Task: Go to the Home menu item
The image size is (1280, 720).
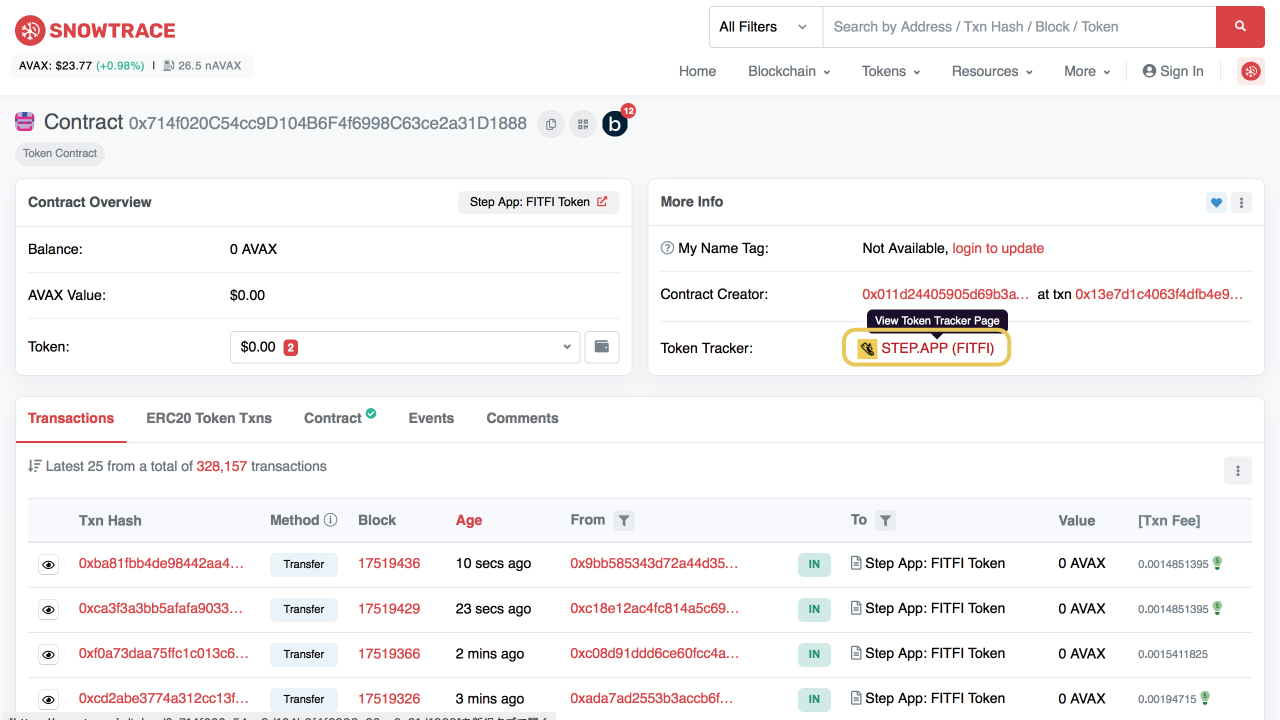Action: (697, 71)
